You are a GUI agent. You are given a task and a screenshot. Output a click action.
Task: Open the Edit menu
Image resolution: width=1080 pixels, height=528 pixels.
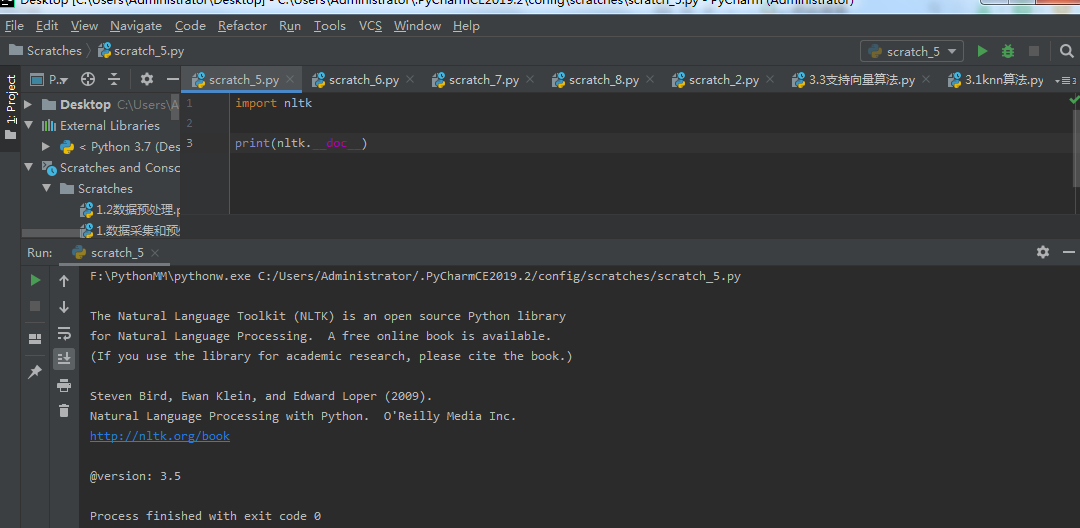(x=47, y=25)
